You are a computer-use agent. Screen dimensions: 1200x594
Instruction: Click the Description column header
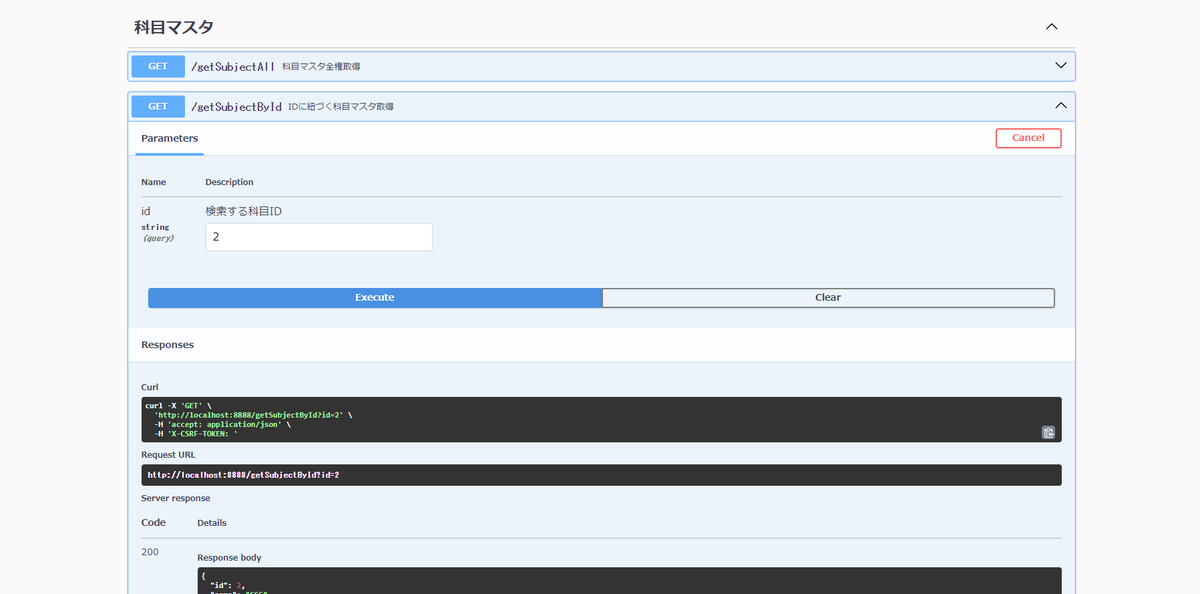point(229,182)
